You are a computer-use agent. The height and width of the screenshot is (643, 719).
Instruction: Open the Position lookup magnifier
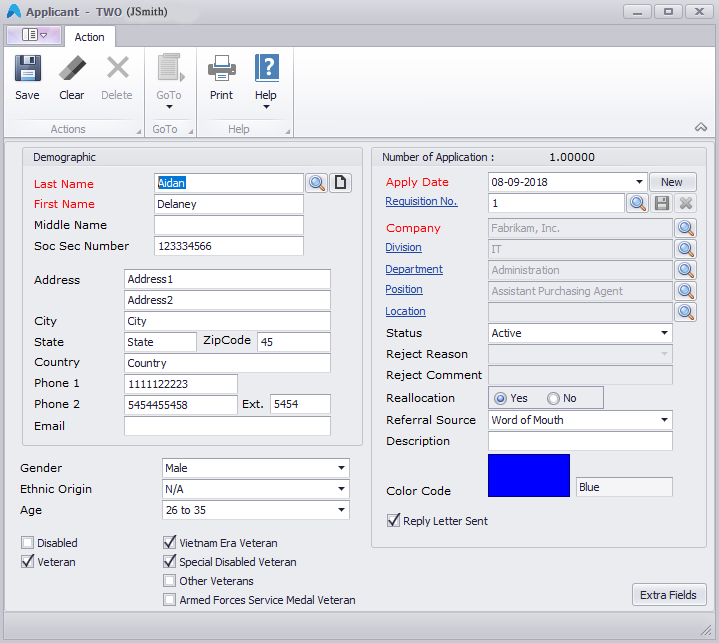[x=686, y=291]
